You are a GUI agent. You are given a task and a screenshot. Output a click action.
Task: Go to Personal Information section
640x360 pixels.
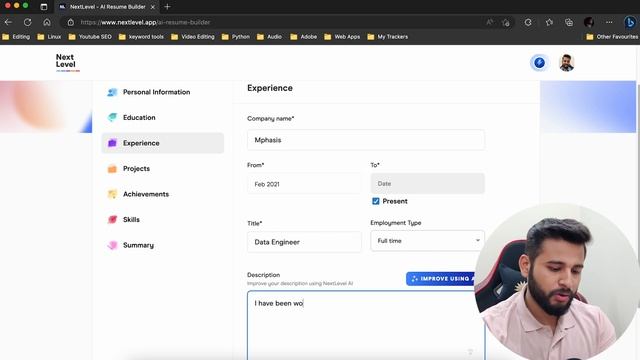pyautogui.click(x=162, y=92)
